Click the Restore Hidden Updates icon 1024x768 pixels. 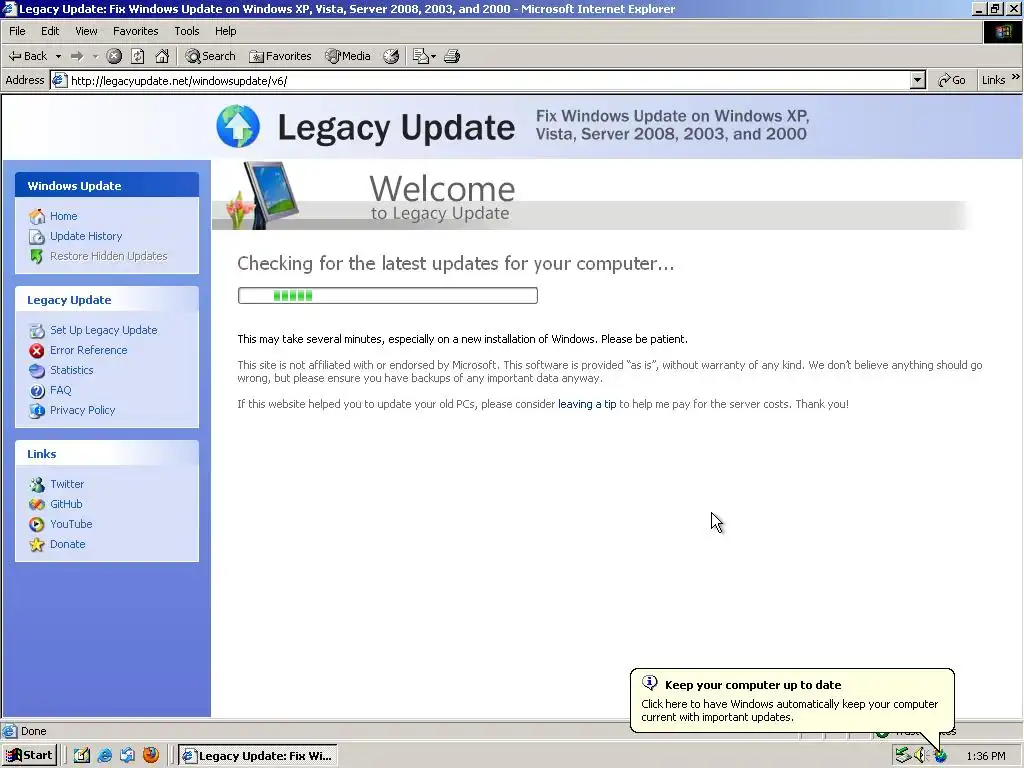pyautogui.click(x=37, y=257)
